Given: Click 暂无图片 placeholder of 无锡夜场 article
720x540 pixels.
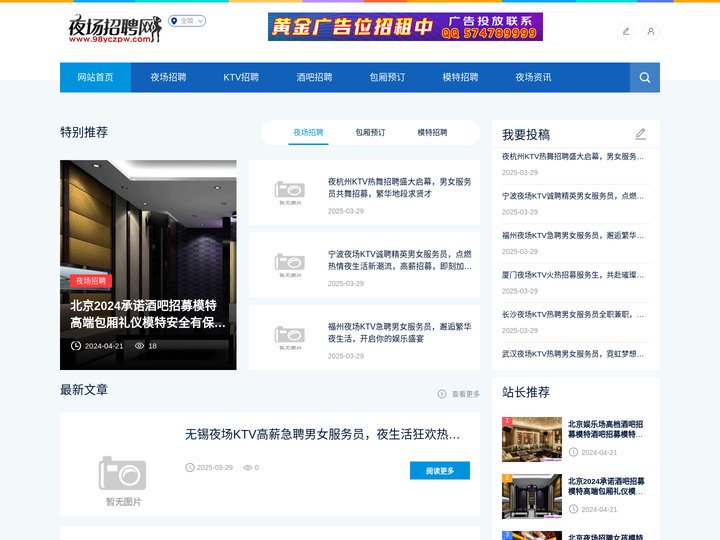Looking at the screenshot, I should click(x=123, y=481).
